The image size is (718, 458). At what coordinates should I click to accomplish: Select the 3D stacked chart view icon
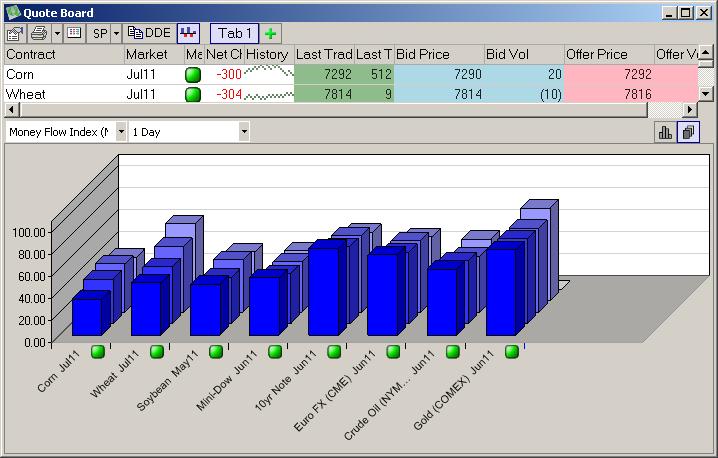[x=688, y=132]
